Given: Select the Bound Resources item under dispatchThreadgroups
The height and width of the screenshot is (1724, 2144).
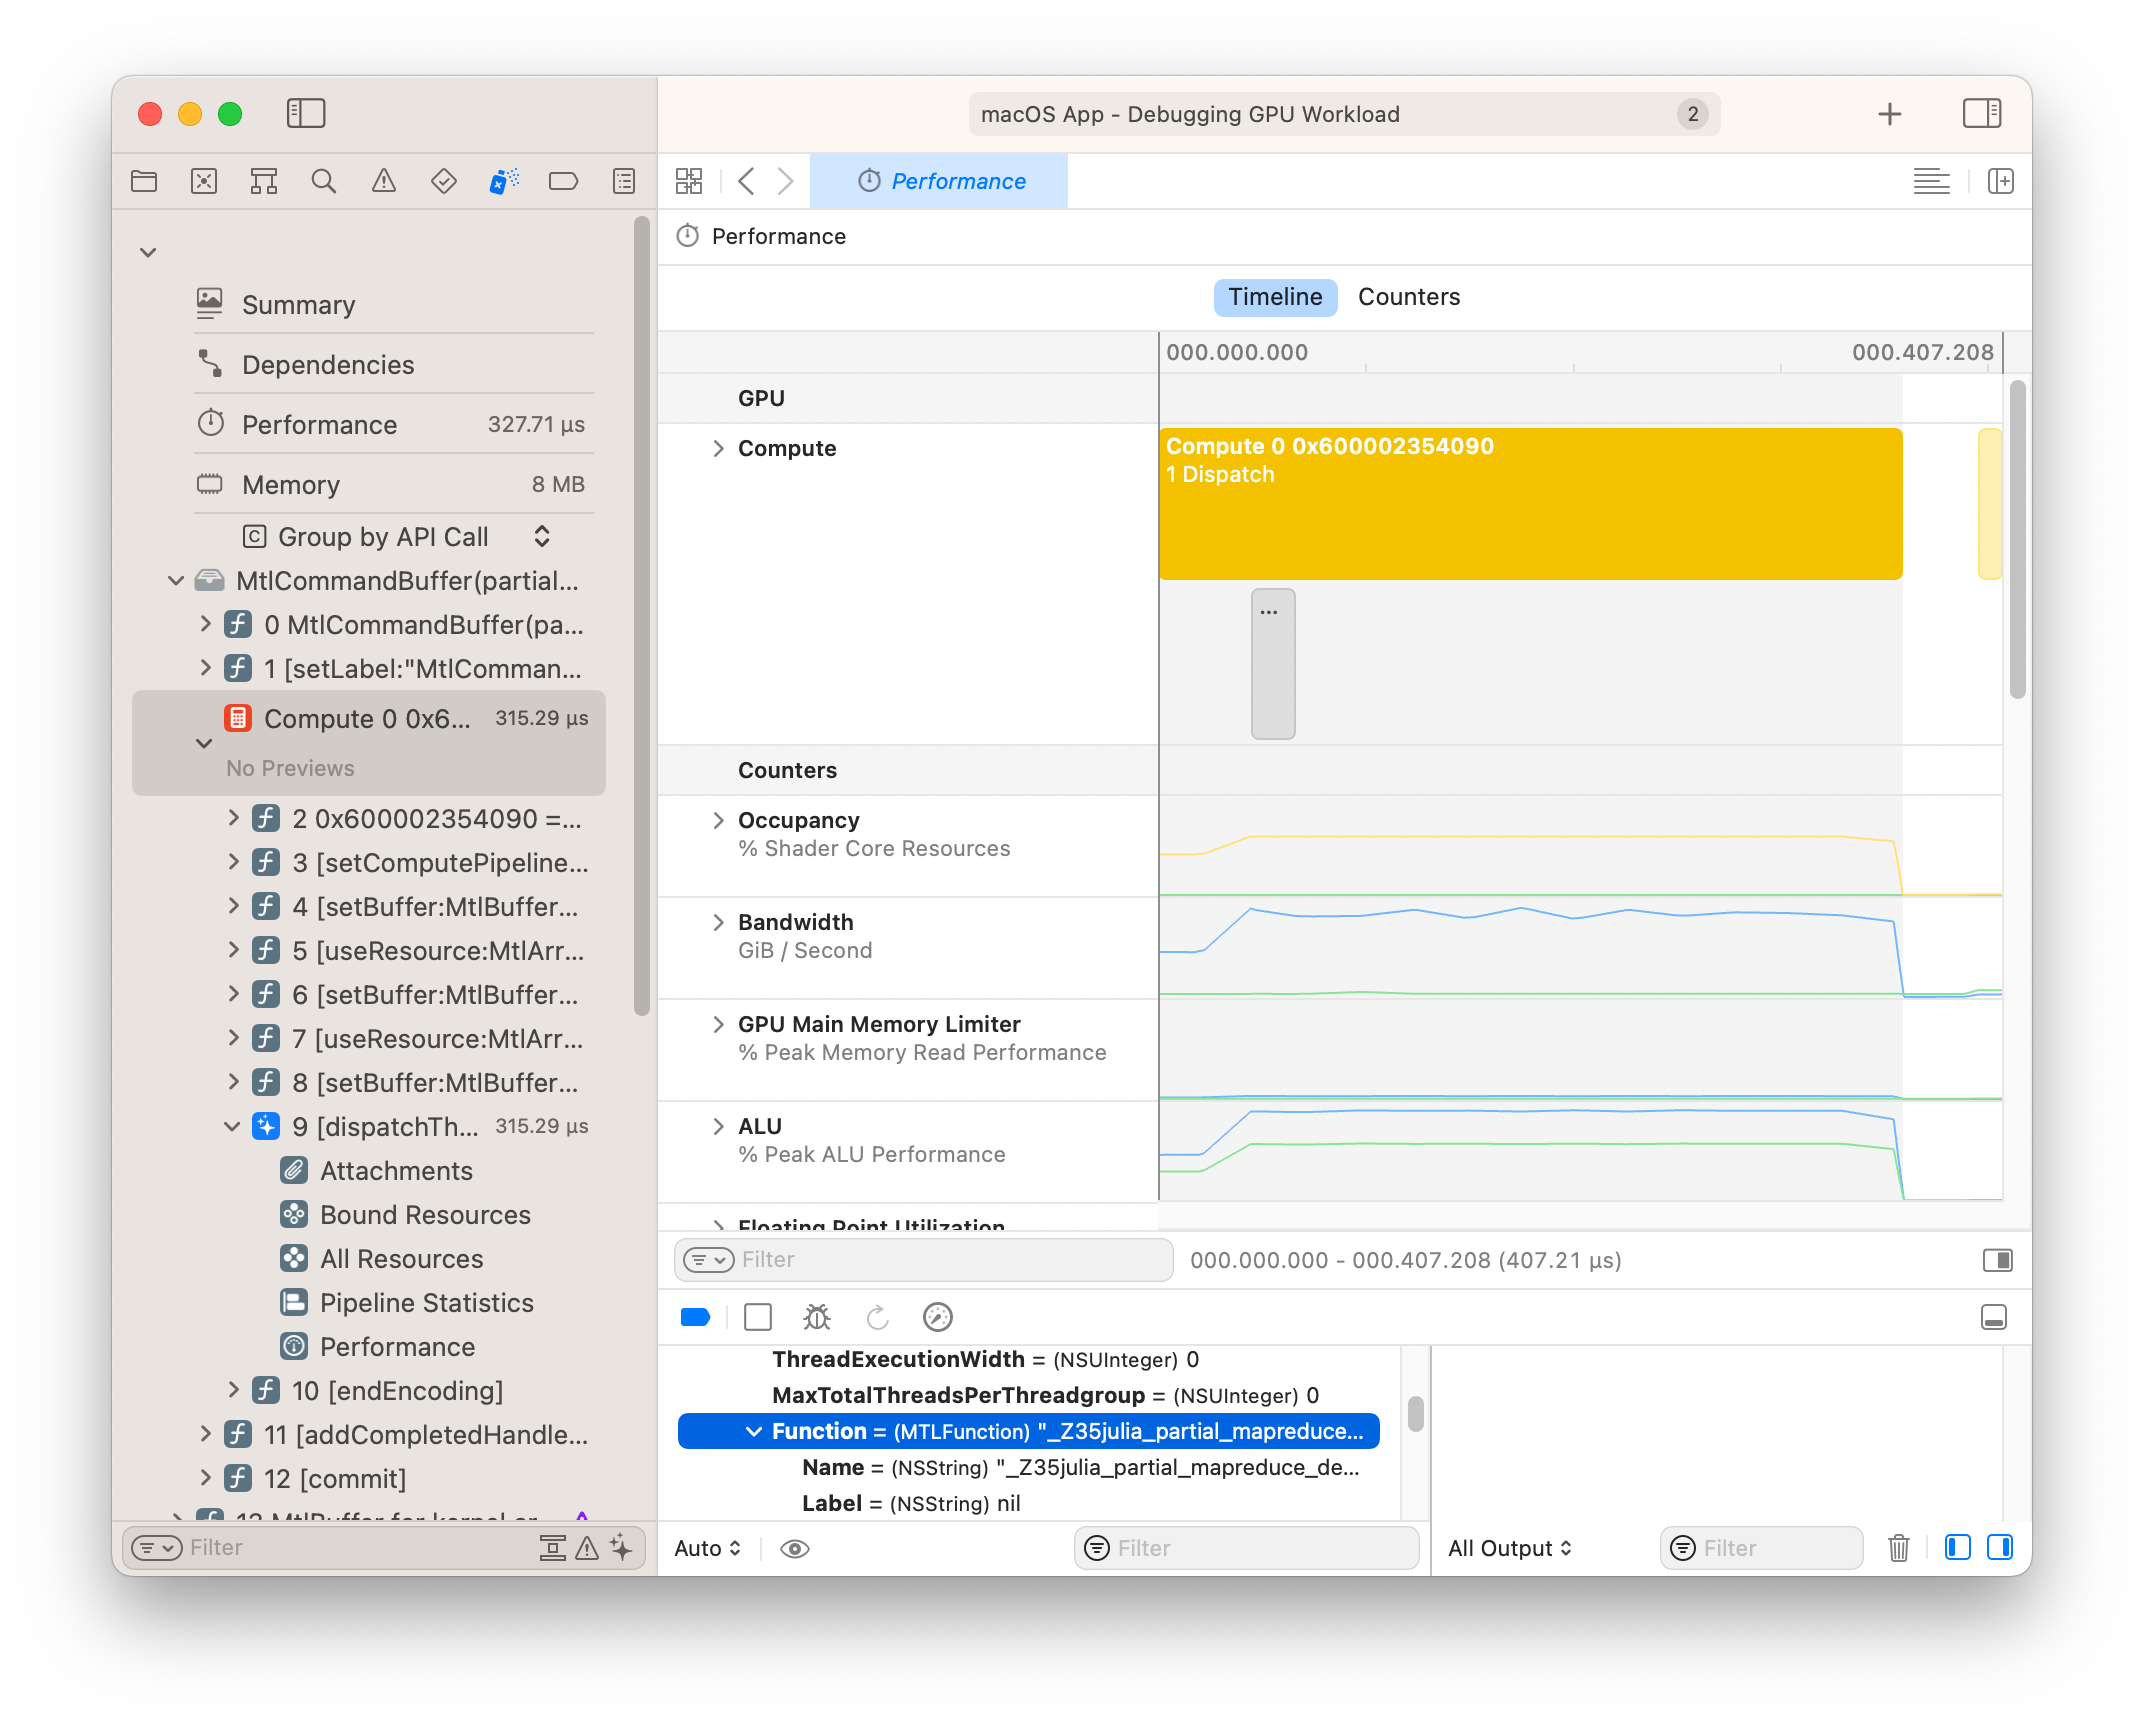Looking at the screenshot, I should (424, 1214).
